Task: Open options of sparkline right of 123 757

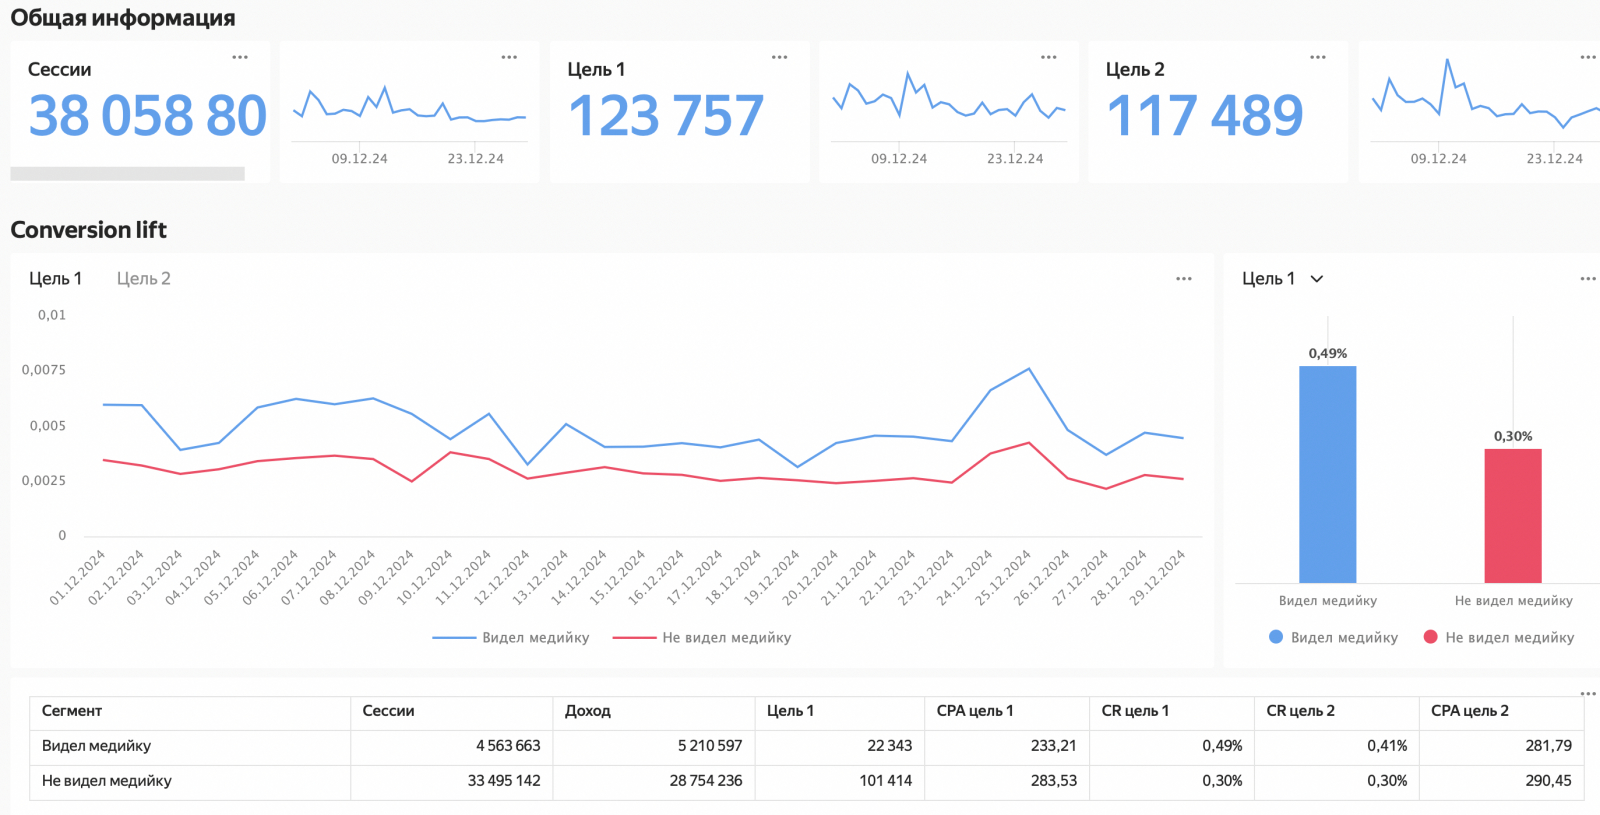Action: click(1048, 57)
